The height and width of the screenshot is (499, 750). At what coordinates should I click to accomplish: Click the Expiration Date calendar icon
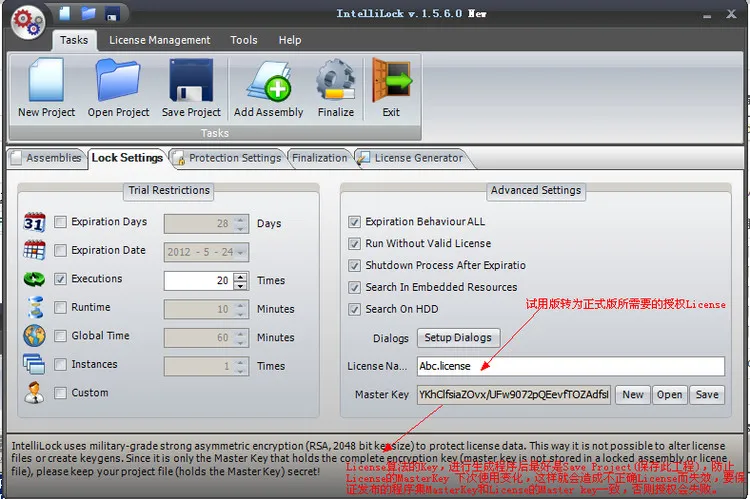pyautogui.click(x=34, y=250)
